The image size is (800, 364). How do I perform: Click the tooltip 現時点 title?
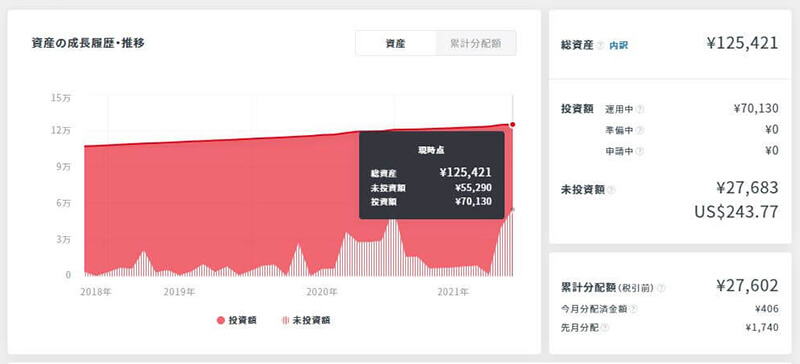(432, 150)
